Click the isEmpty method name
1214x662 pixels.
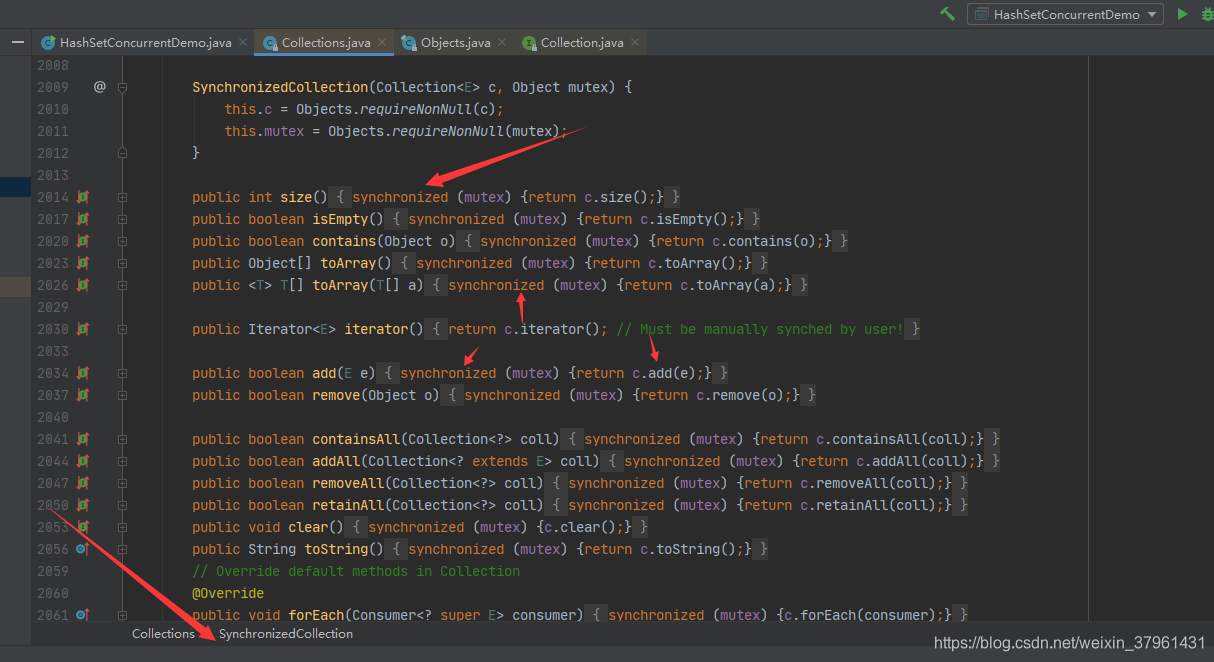pyautogui.click(x=340, y=219)
